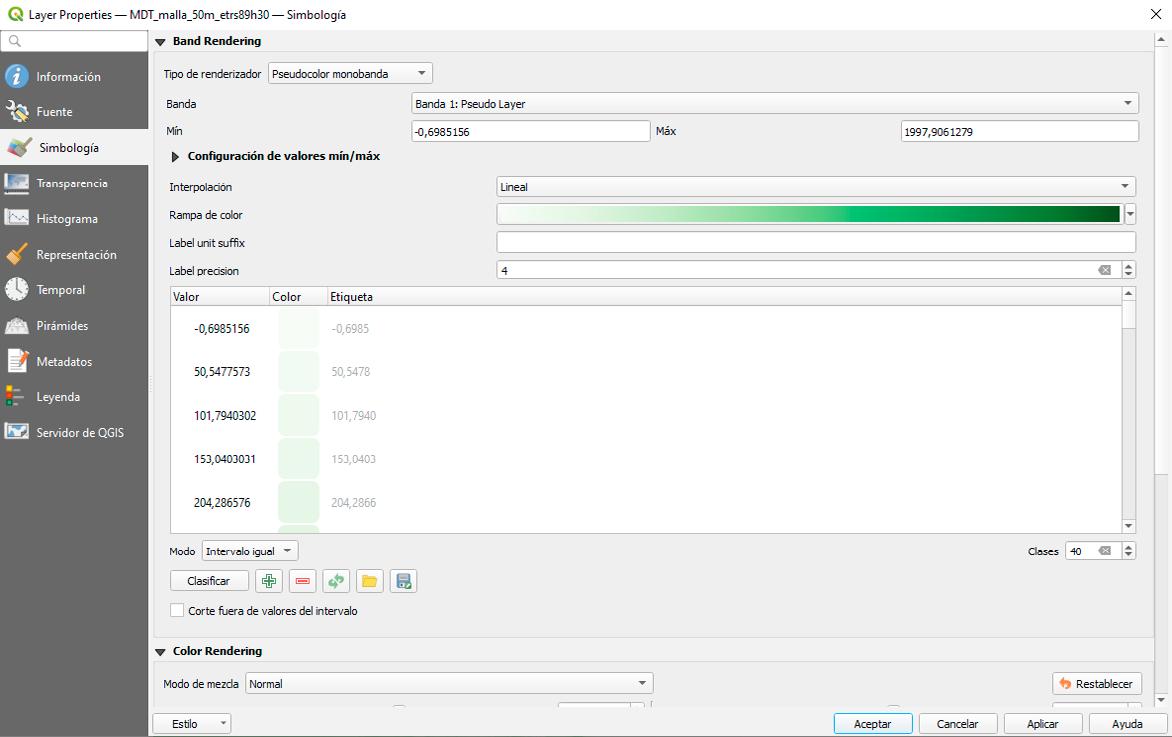
Task: Open the Banda dropdown
Action: 775,103
